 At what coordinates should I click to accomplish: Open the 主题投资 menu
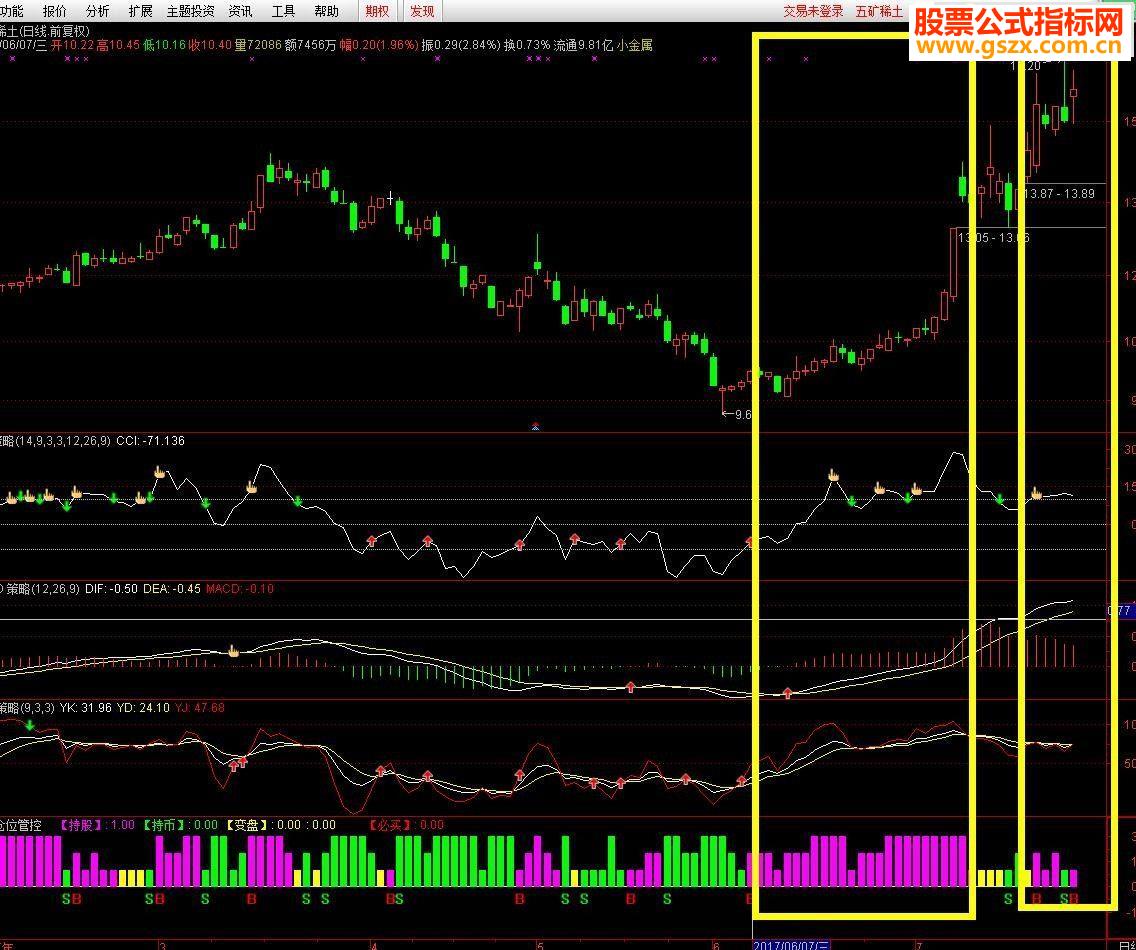[x=191, y=11]
